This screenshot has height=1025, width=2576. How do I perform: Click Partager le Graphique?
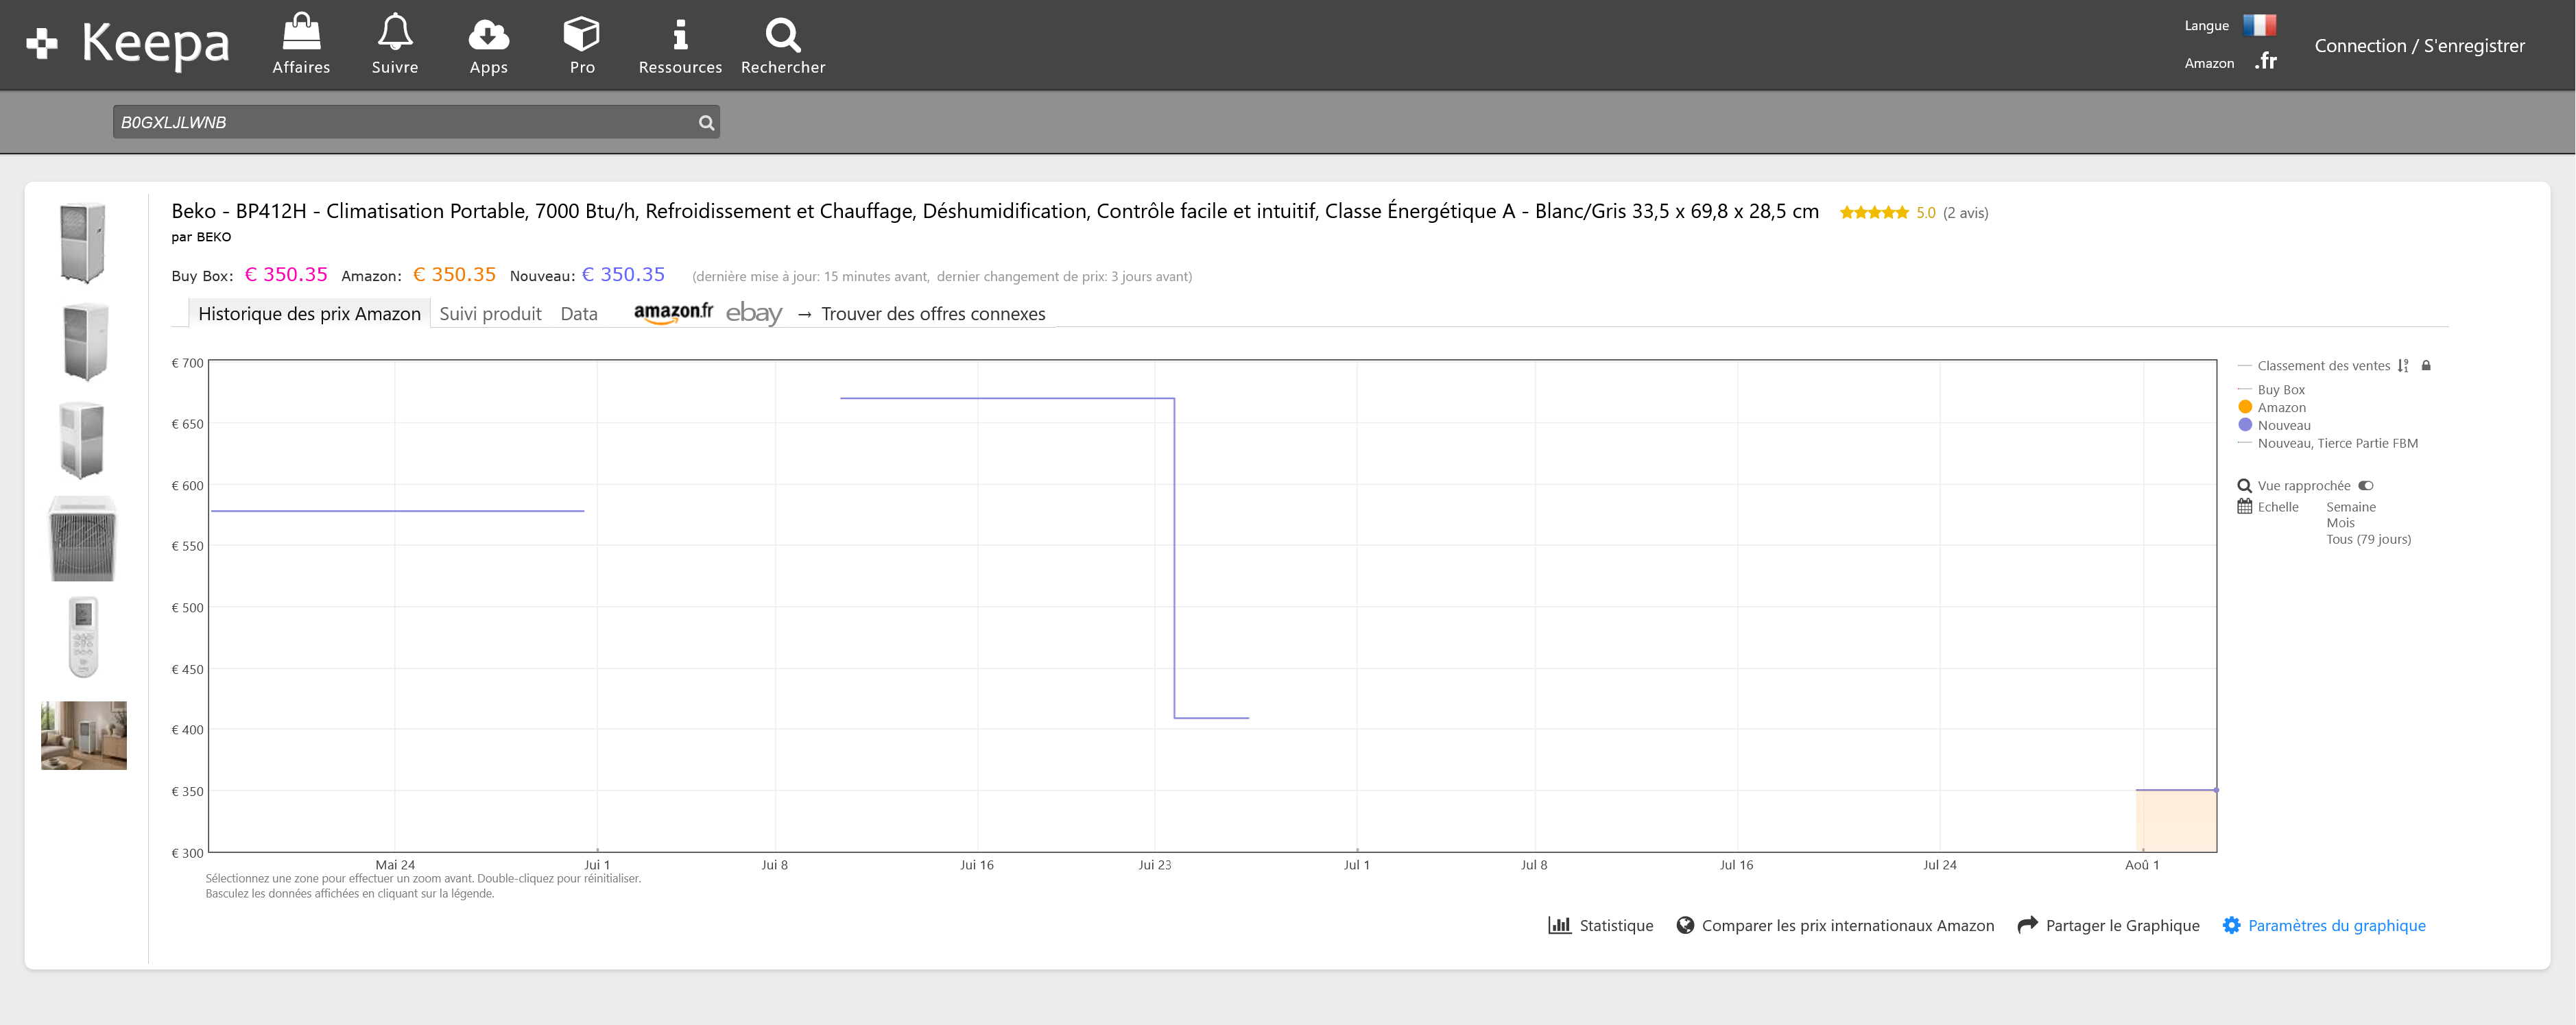tap(2122, 926)
